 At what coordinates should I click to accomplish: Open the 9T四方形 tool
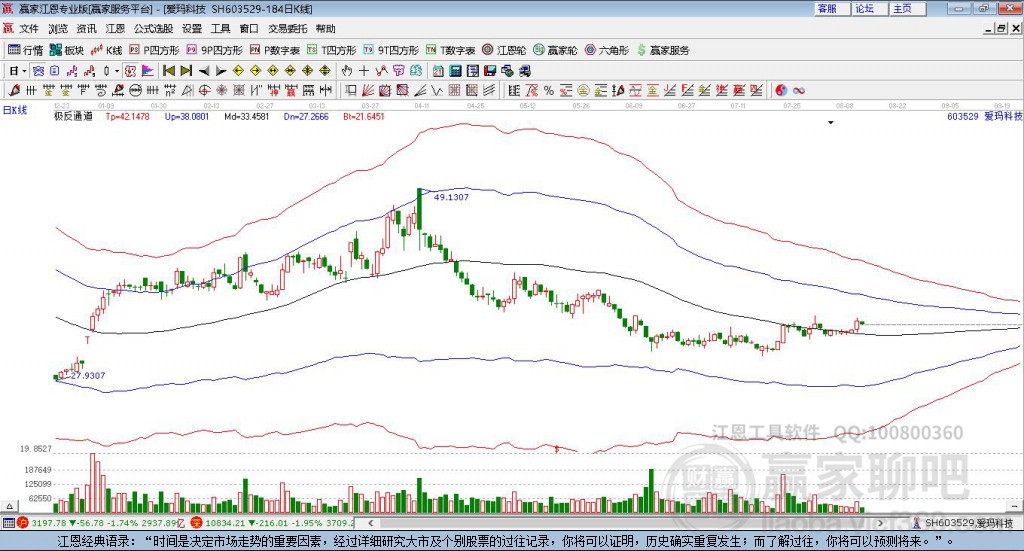[x=391, y=50]
